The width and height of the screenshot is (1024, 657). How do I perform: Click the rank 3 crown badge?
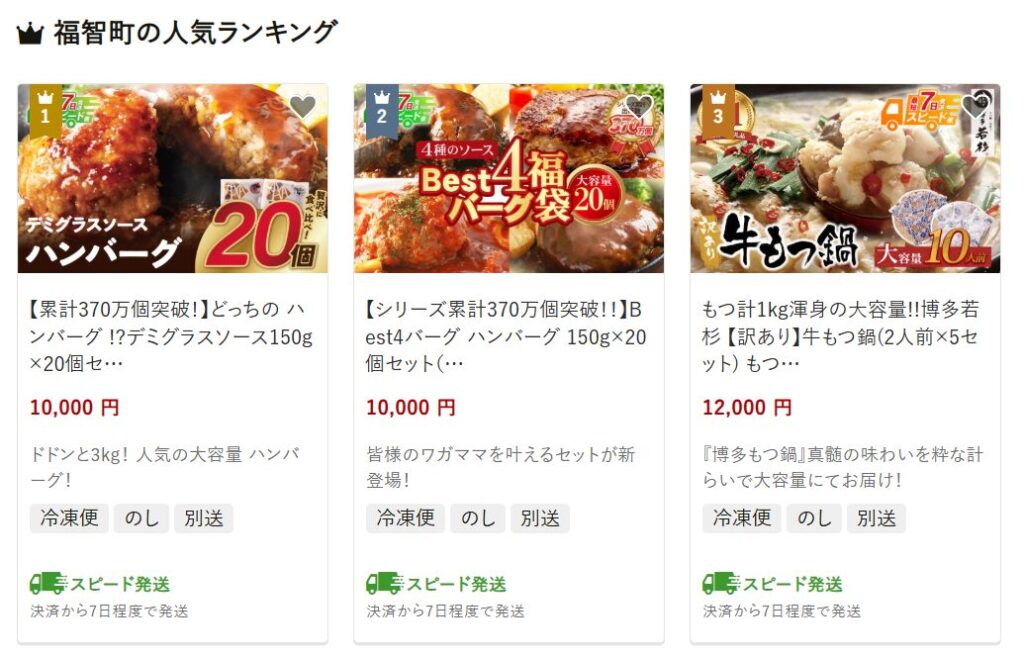pos(718,109)
